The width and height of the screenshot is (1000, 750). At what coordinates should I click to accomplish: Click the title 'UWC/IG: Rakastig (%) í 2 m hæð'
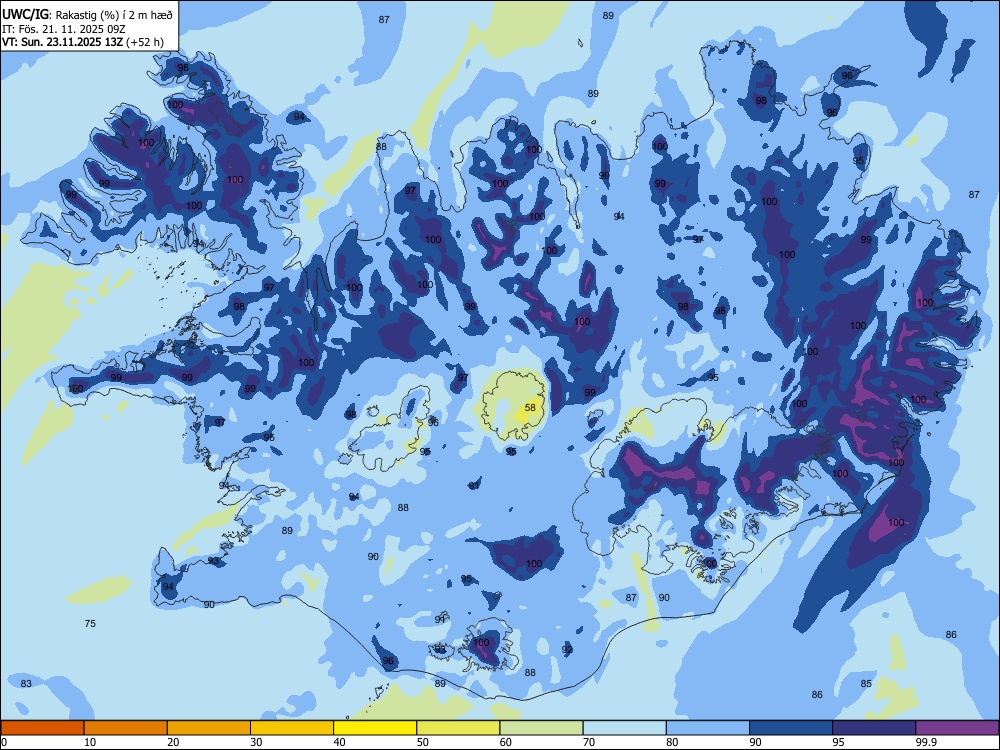(x=87, y=15)
